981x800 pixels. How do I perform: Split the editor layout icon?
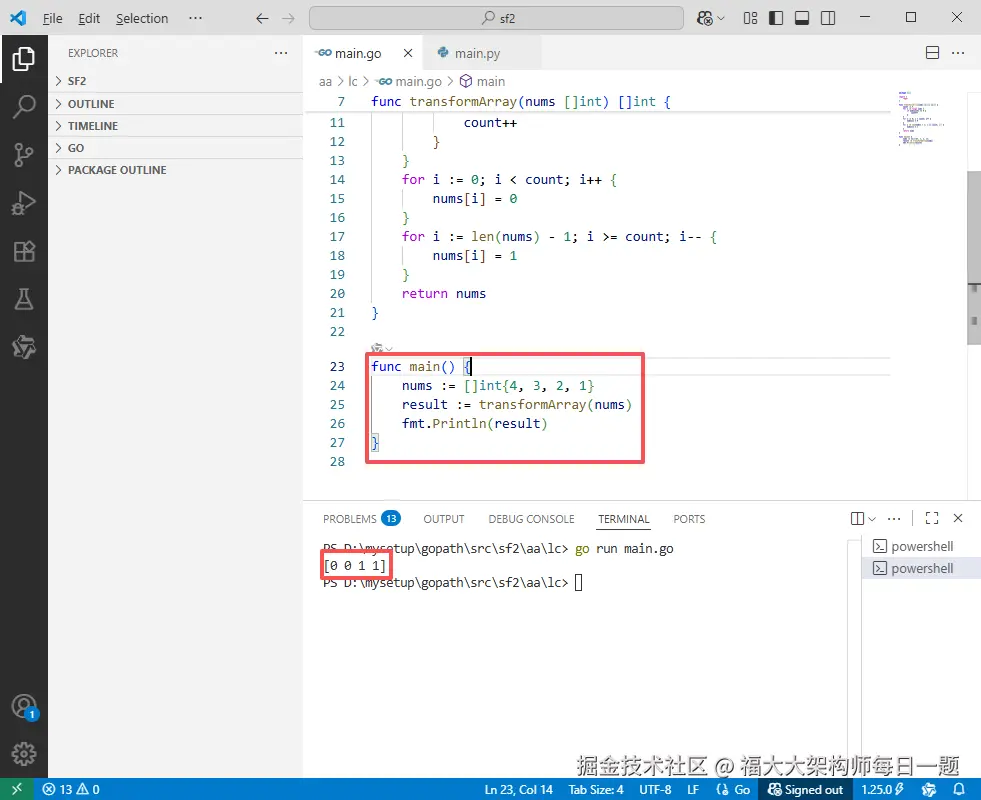click(932, 53)
